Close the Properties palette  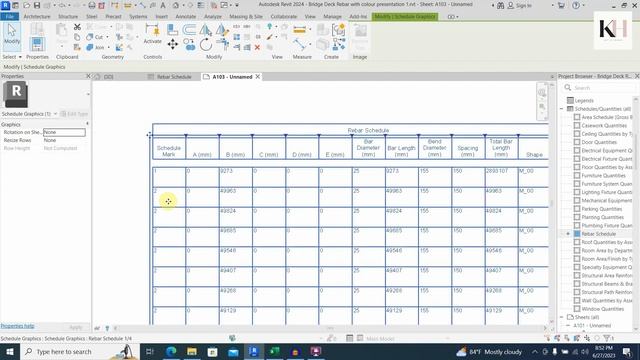88,76
